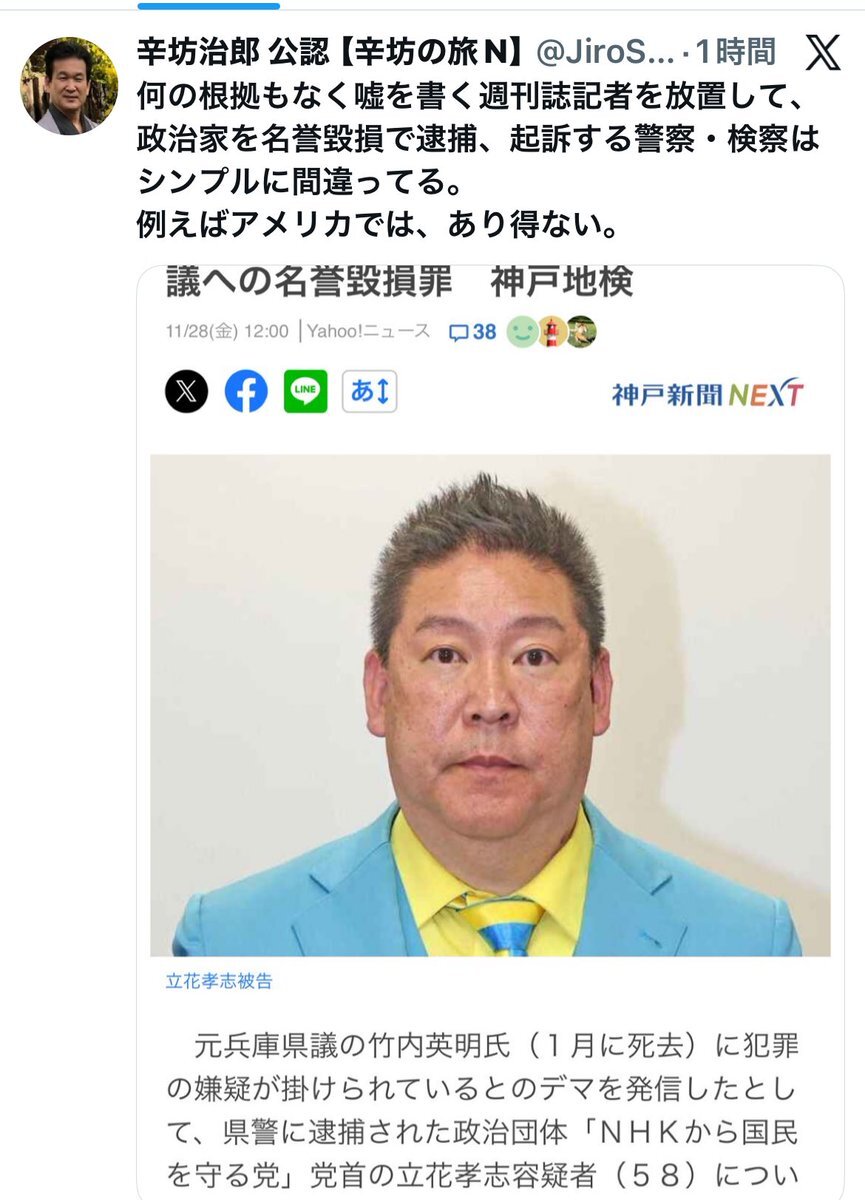Click the 立花孝志被告 caption link
The width and height of the screenshot is (865, 1200).
click(x=219, y=981)
